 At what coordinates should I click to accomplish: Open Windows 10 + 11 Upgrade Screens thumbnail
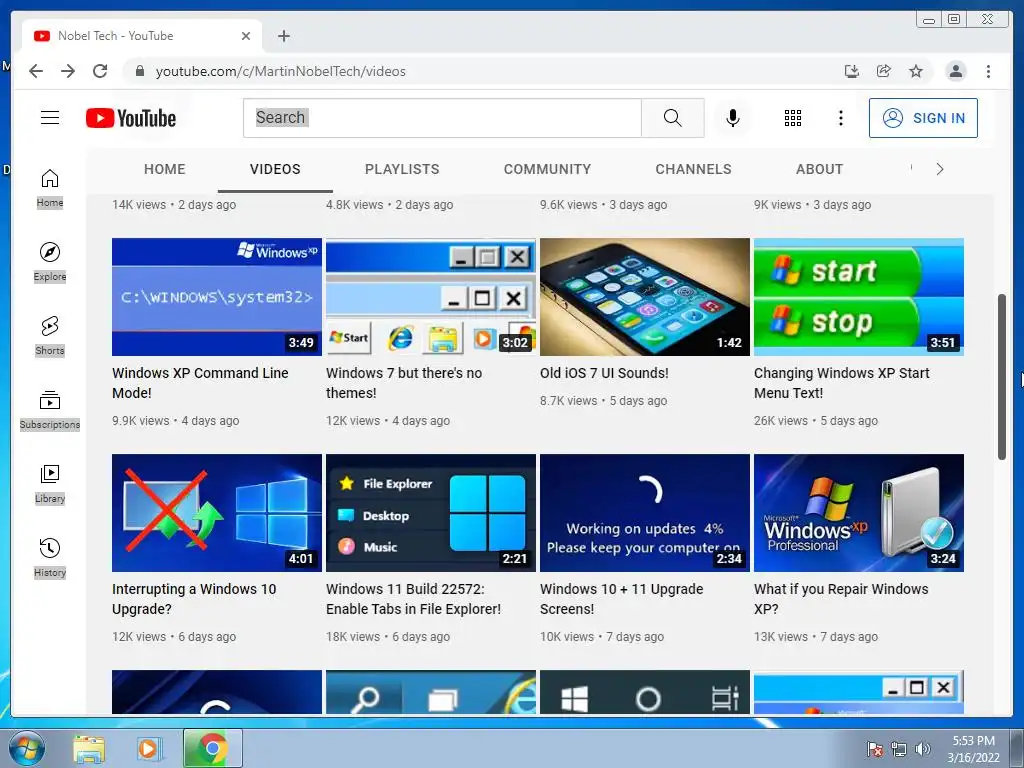pos(645,513)
